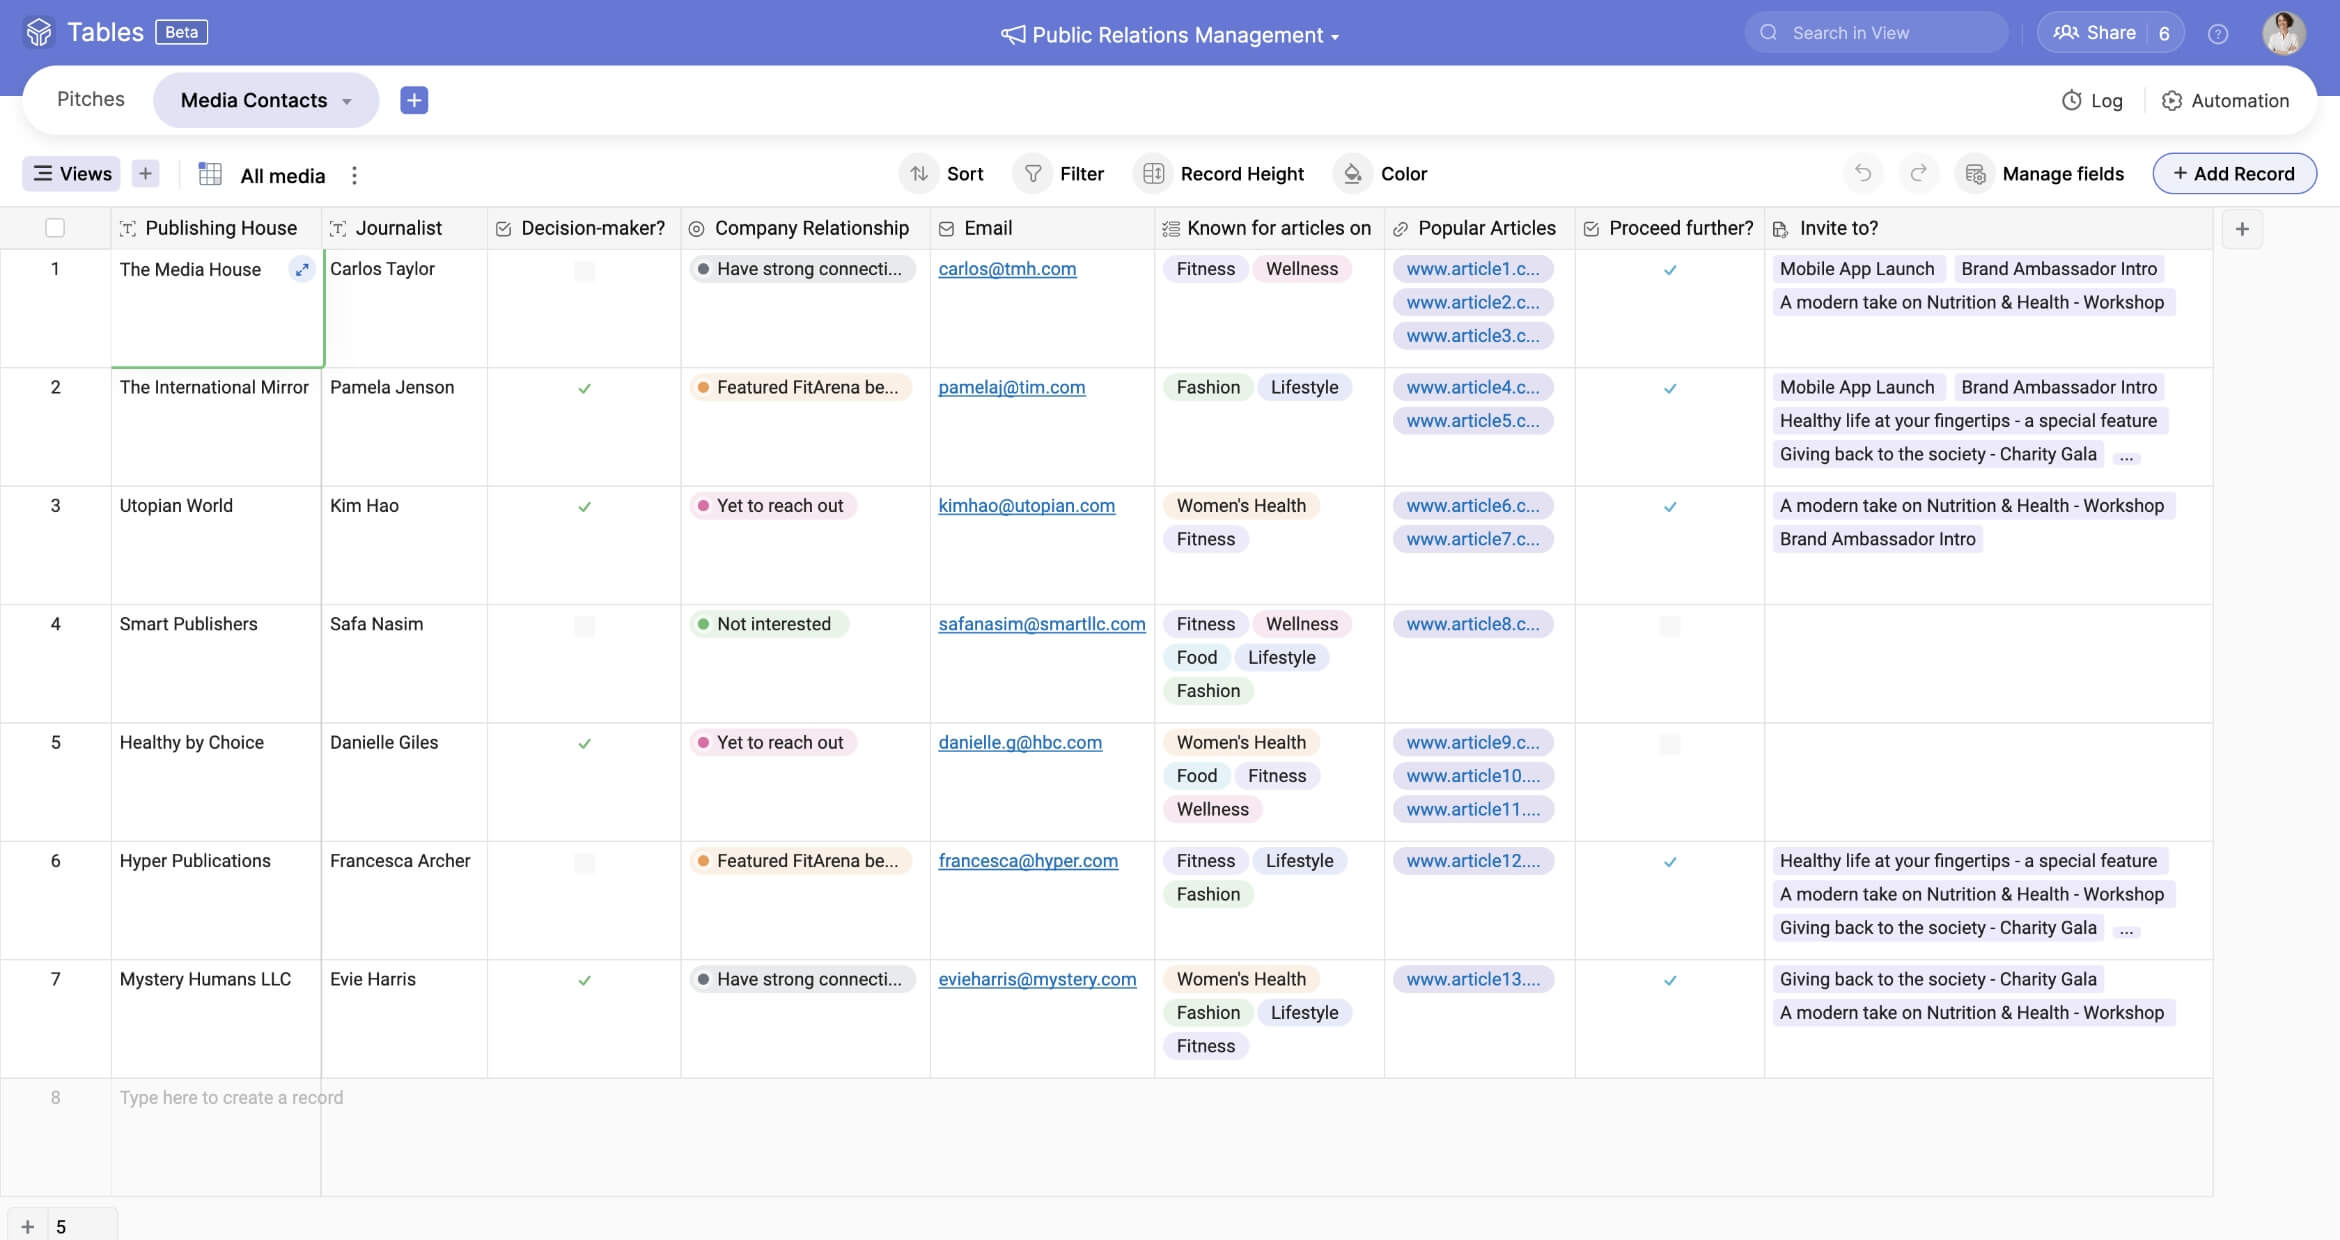Open the Color options icon
The image size is (2340, 1240).
point(1353,173)
